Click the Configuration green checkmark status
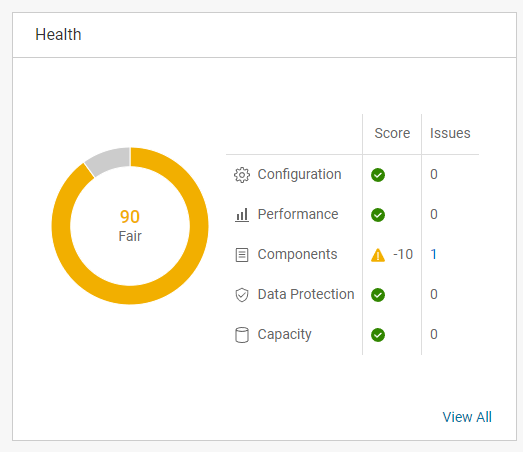523x452 pixels. pyautogui.click(x=378, y=175)
